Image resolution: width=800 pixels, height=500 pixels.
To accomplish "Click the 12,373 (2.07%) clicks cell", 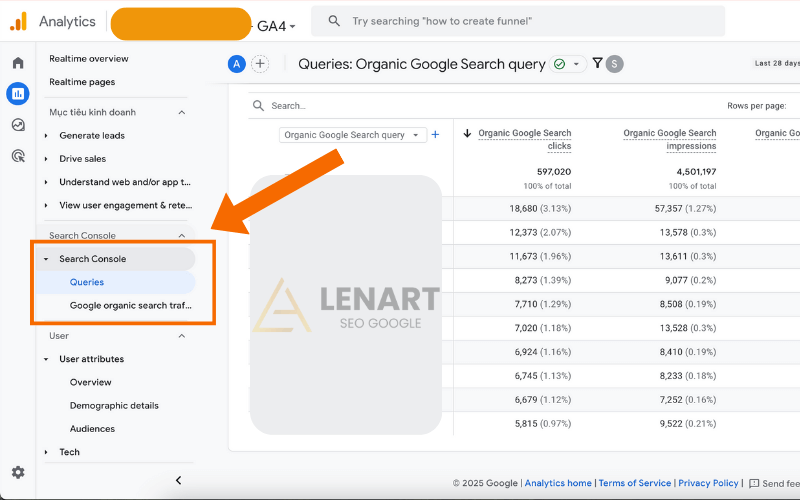I will pyautogui.click(x=540, y=233).
